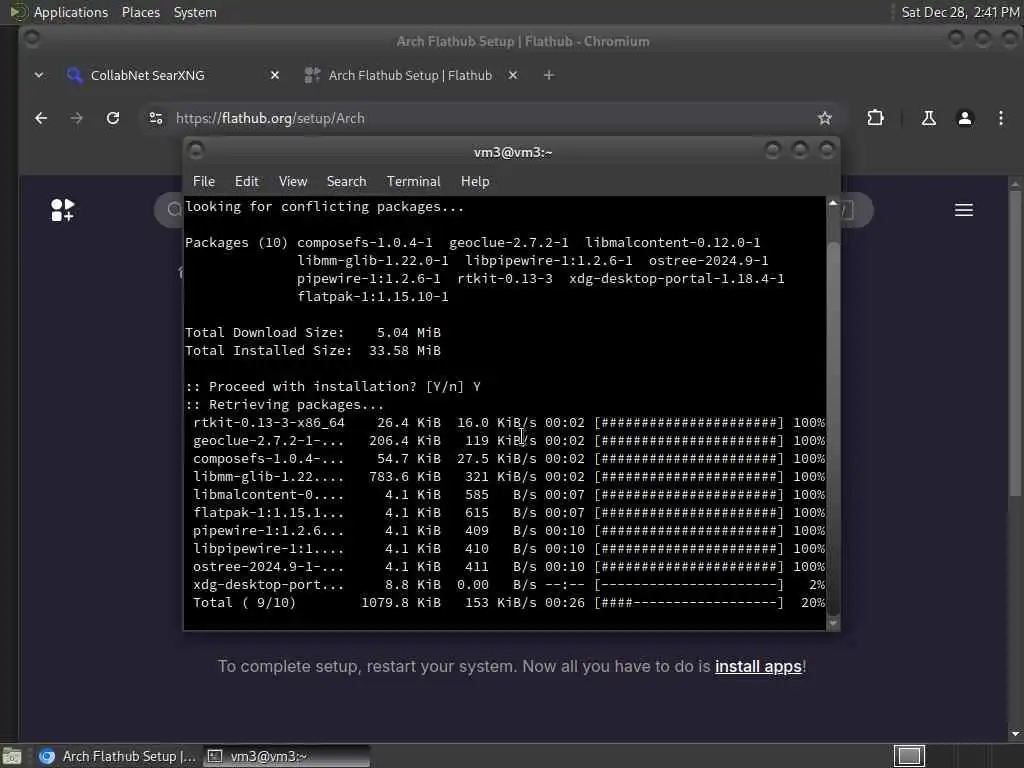Click the 'Total Download Size' line
Image resolution: width=1024 pixels, height=768 pixels.
click(313, 332)
